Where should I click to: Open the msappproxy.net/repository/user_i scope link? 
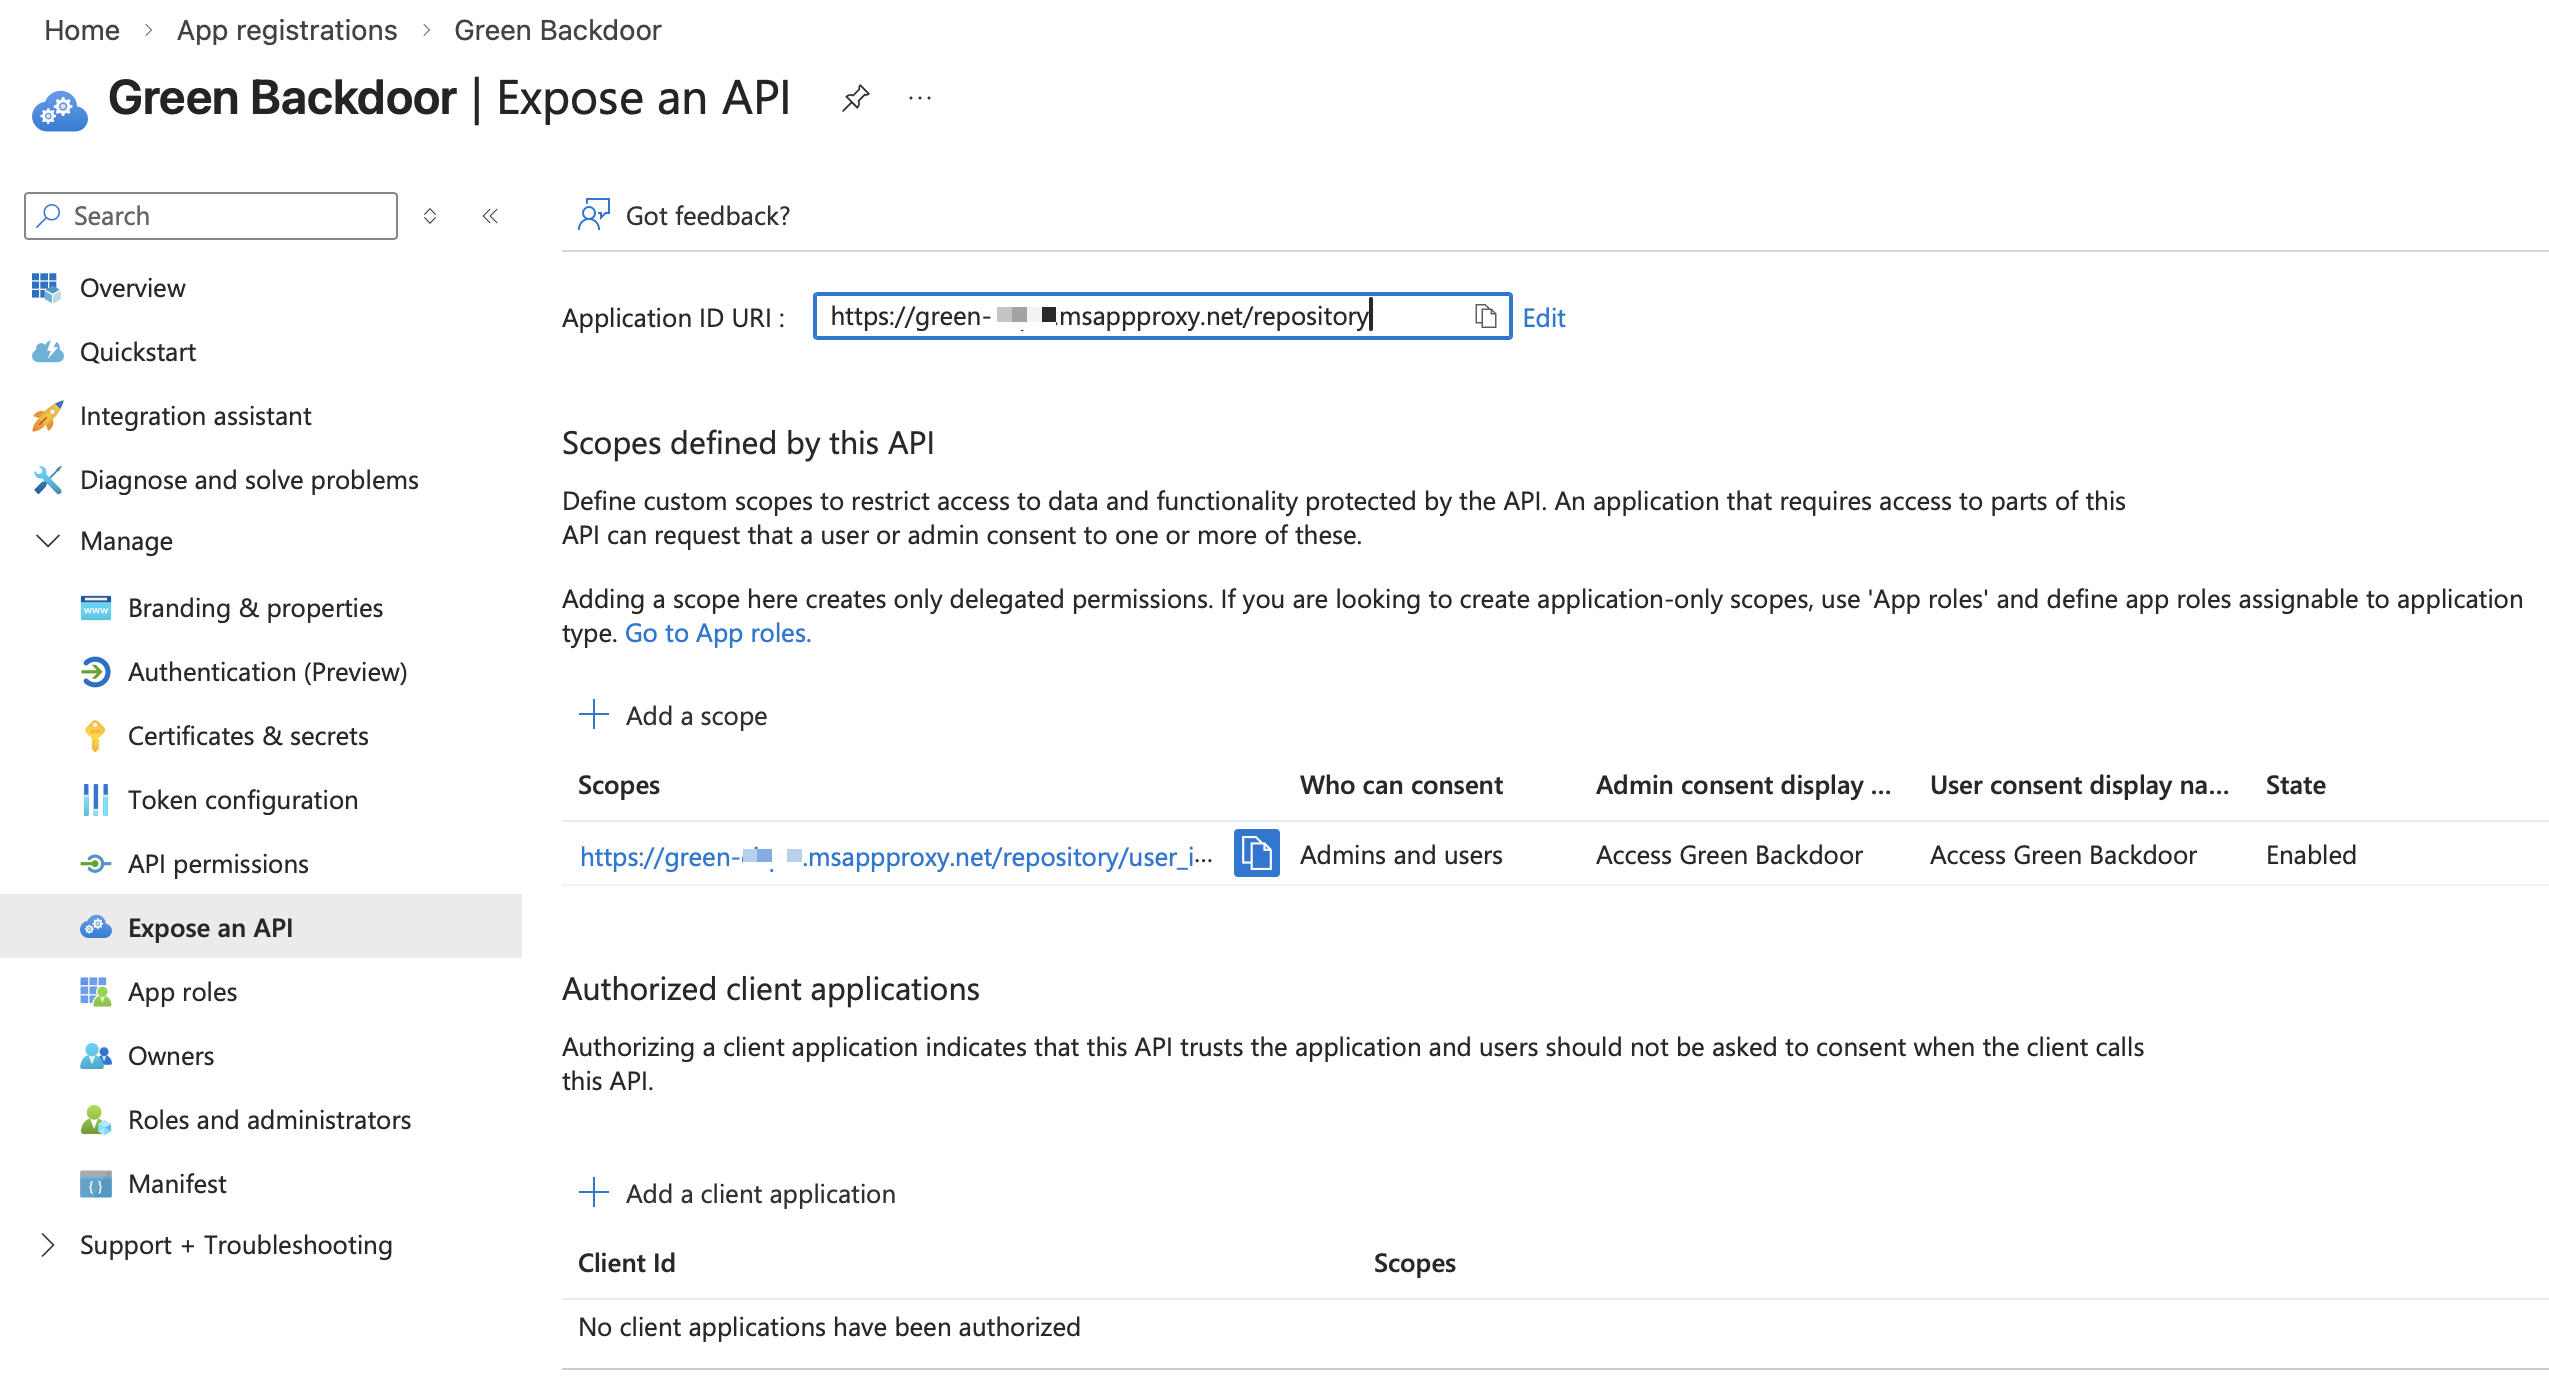pyautogui.click(x=896, y=856)
